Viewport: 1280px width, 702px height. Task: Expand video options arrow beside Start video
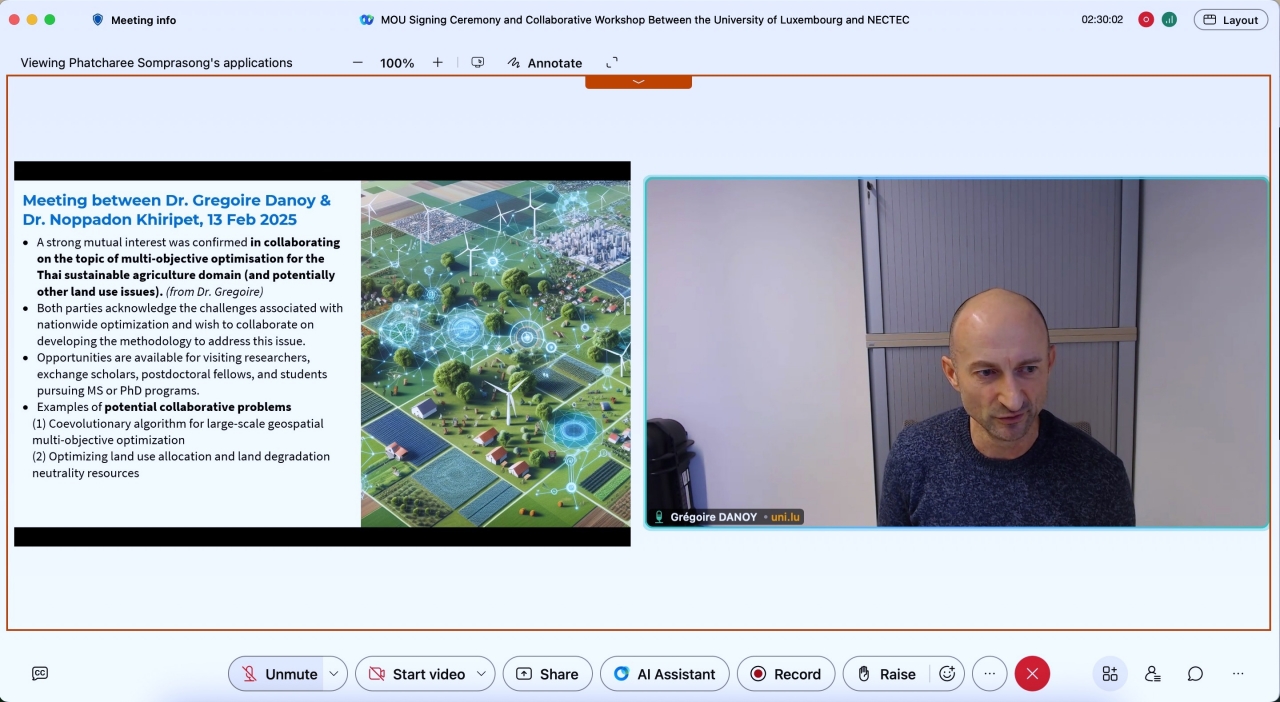click(x=481, y=674)
